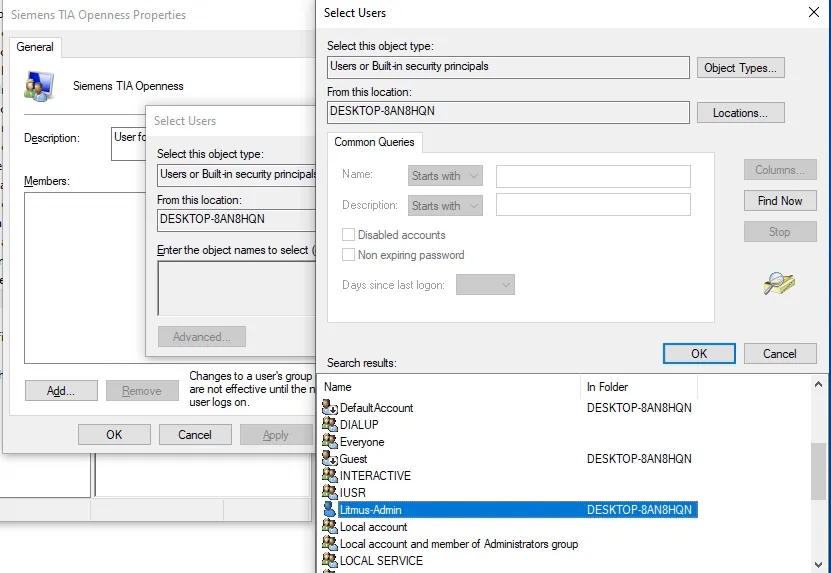The image size is (831, 573).
Task: Sort by the In Folder column header
Action: (x=640, y=387)
